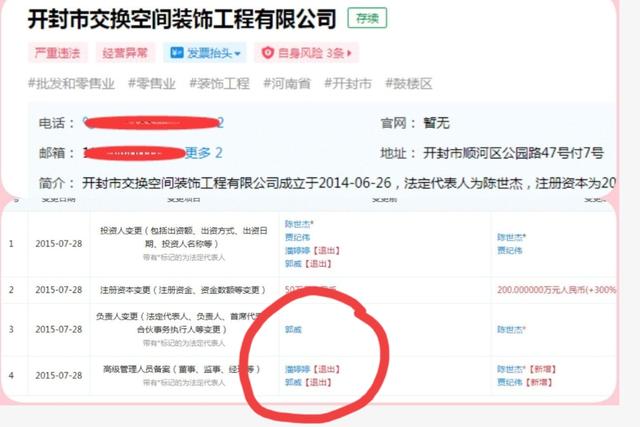Click 潘婷婷【退出】 in row 1
The image size is (640, 427).
pyautogui.click(x=312, y=250)
